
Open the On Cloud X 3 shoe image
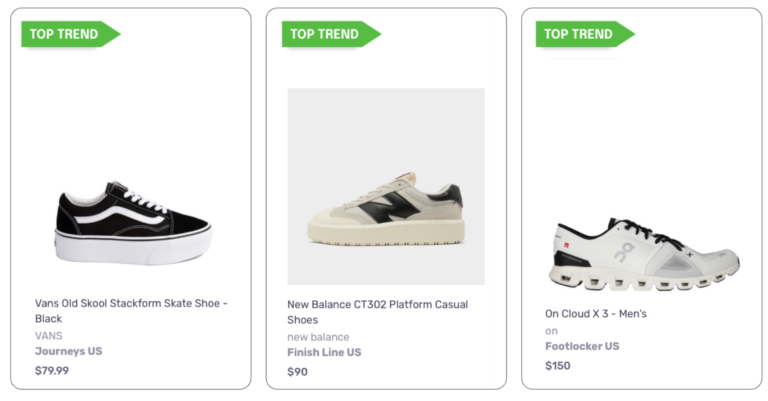point(644,255)
